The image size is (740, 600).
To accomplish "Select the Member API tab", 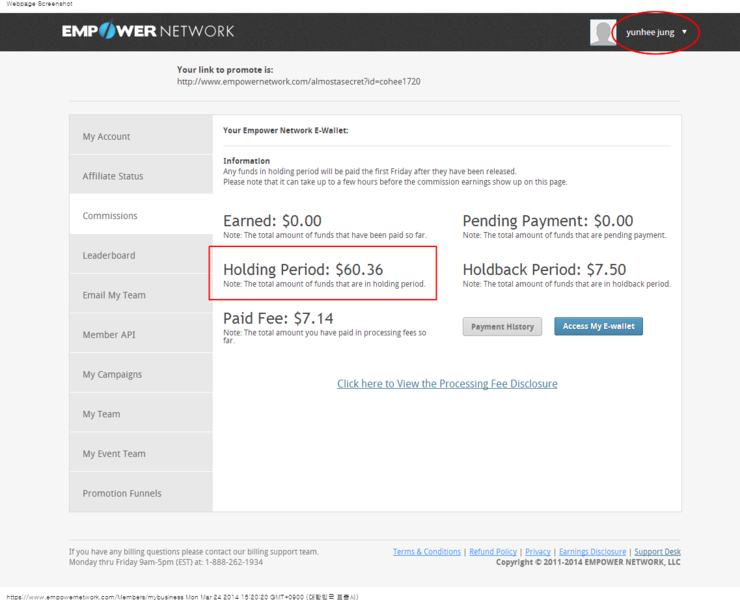I will coord(141,335).
